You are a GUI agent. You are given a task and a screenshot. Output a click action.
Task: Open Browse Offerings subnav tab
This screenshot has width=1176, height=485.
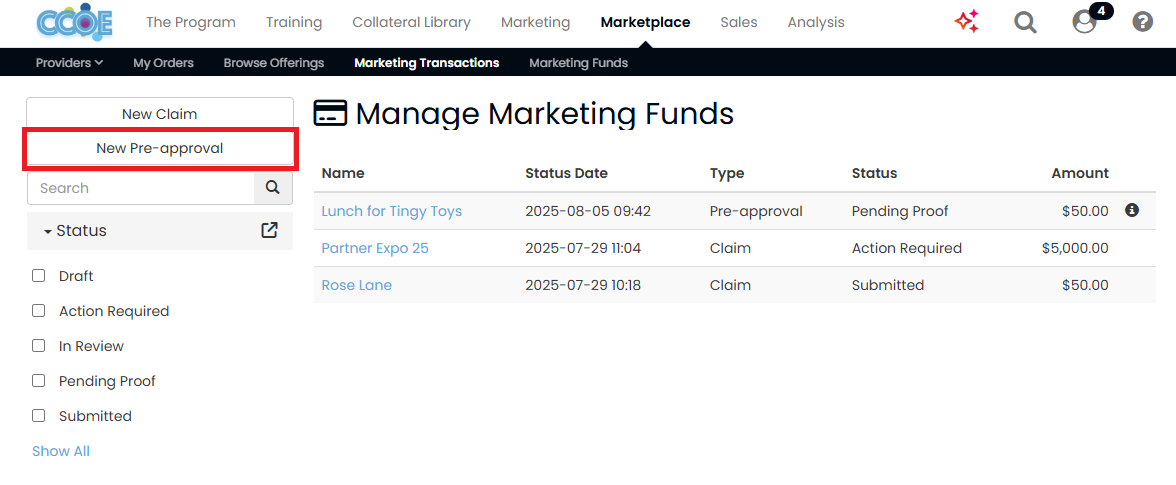tap(274, 63)
